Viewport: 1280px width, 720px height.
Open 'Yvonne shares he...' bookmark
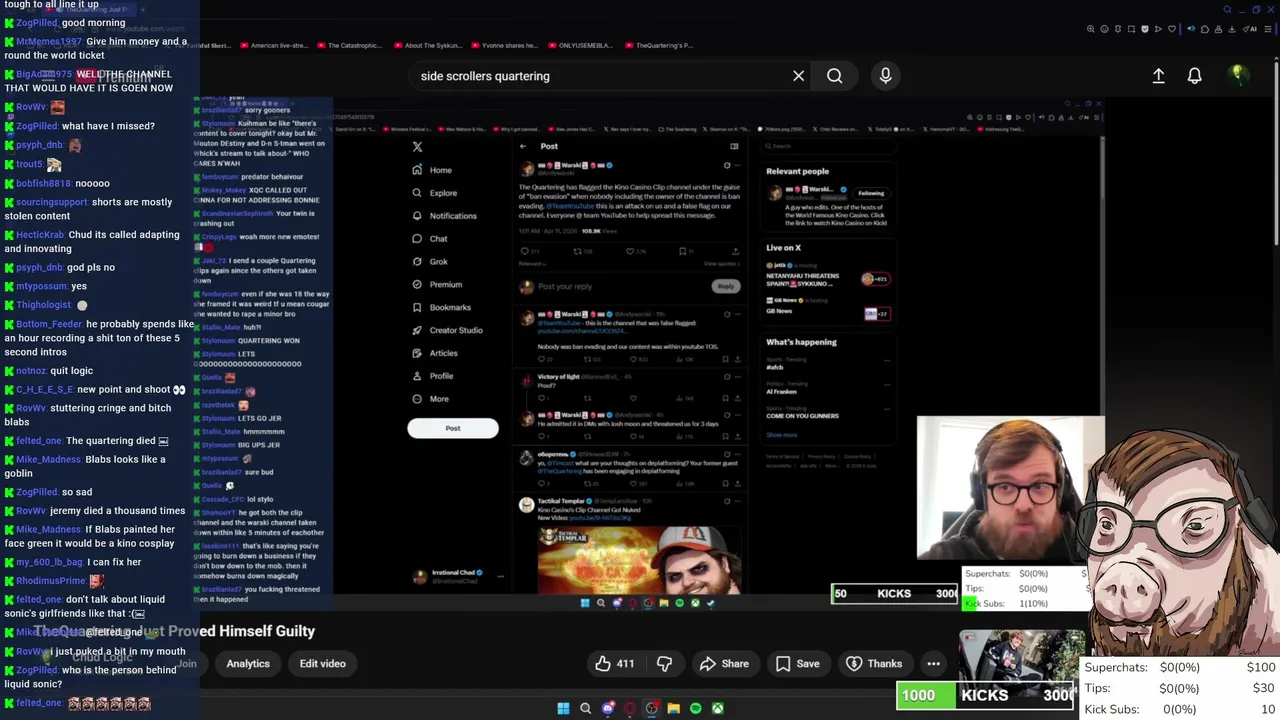pos(504,45)
